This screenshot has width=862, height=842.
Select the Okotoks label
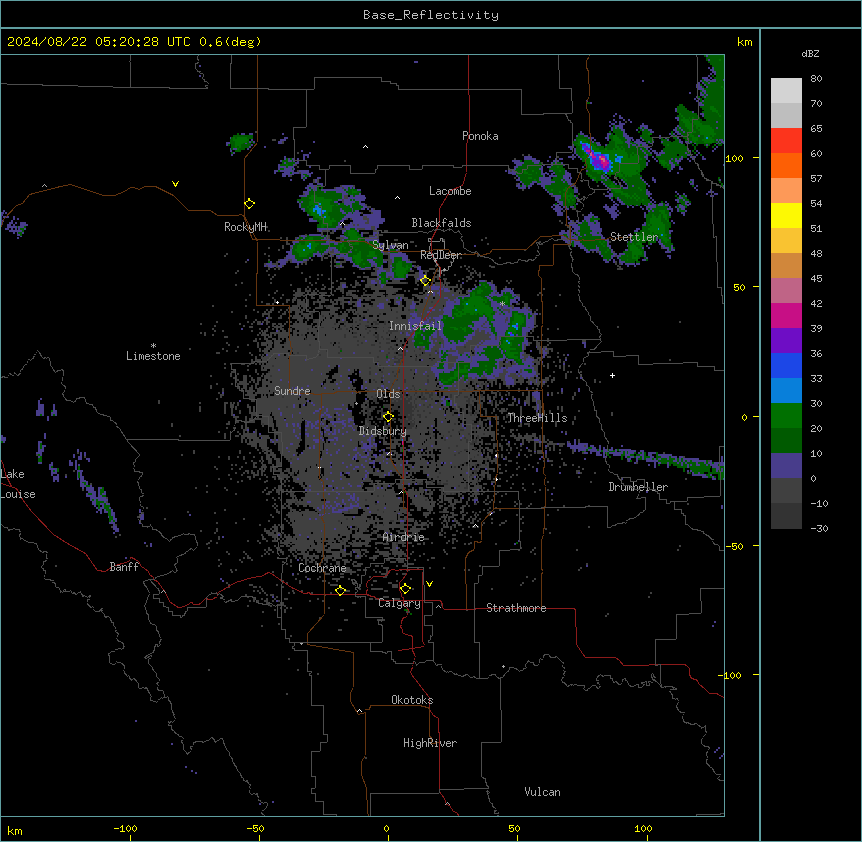click(412, 700)
